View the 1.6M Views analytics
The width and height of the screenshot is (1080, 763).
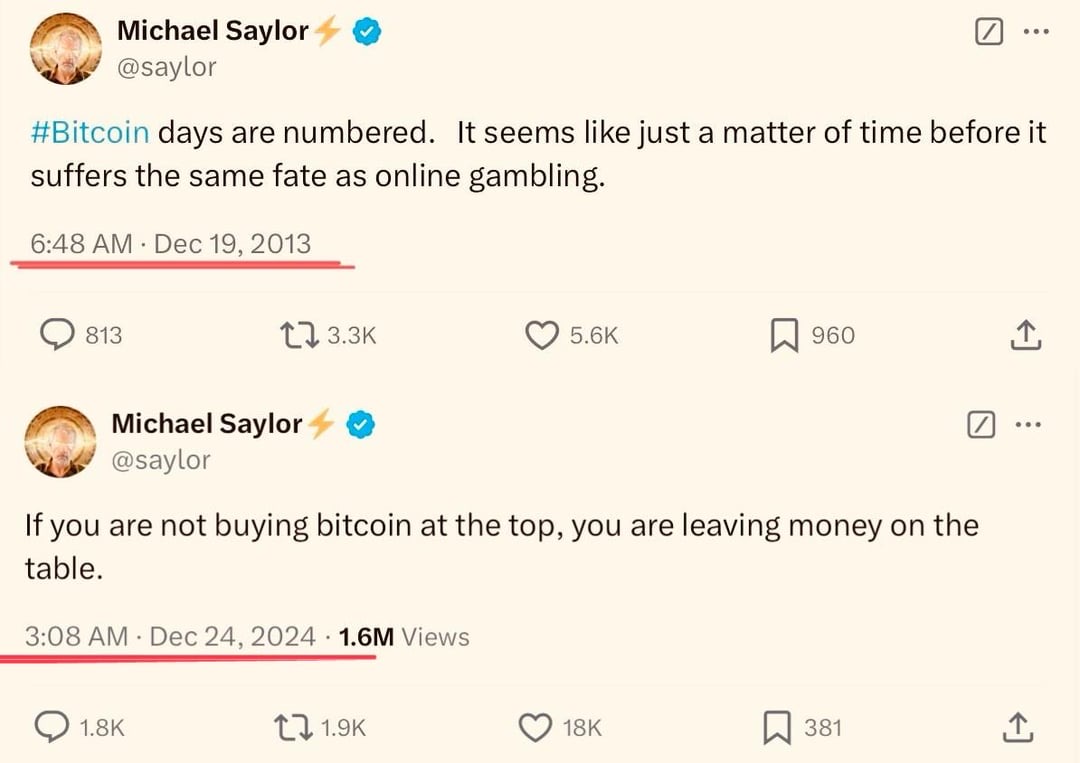[x=404, y=636]
